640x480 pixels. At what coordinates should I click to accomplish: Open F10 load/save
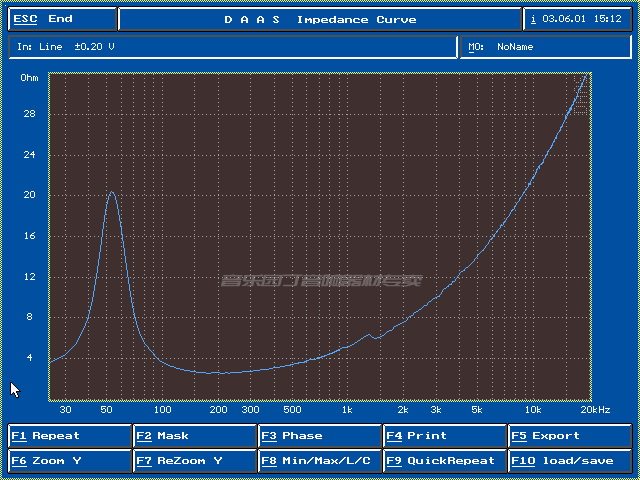click(570, 461)
